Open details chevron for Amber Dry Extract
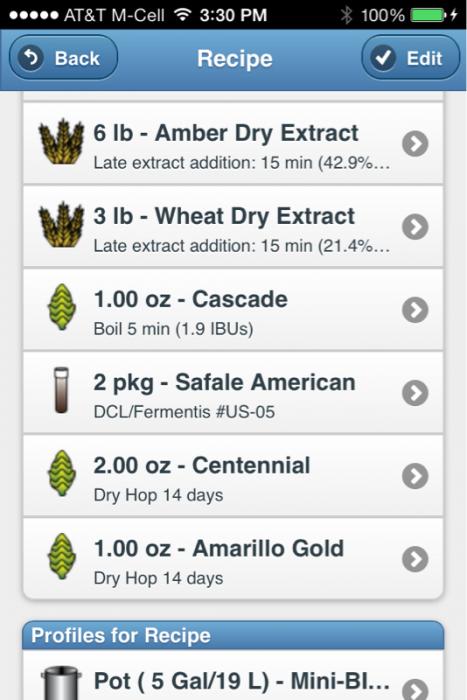Viewport: 467px width, 700px height. point(415,143)
